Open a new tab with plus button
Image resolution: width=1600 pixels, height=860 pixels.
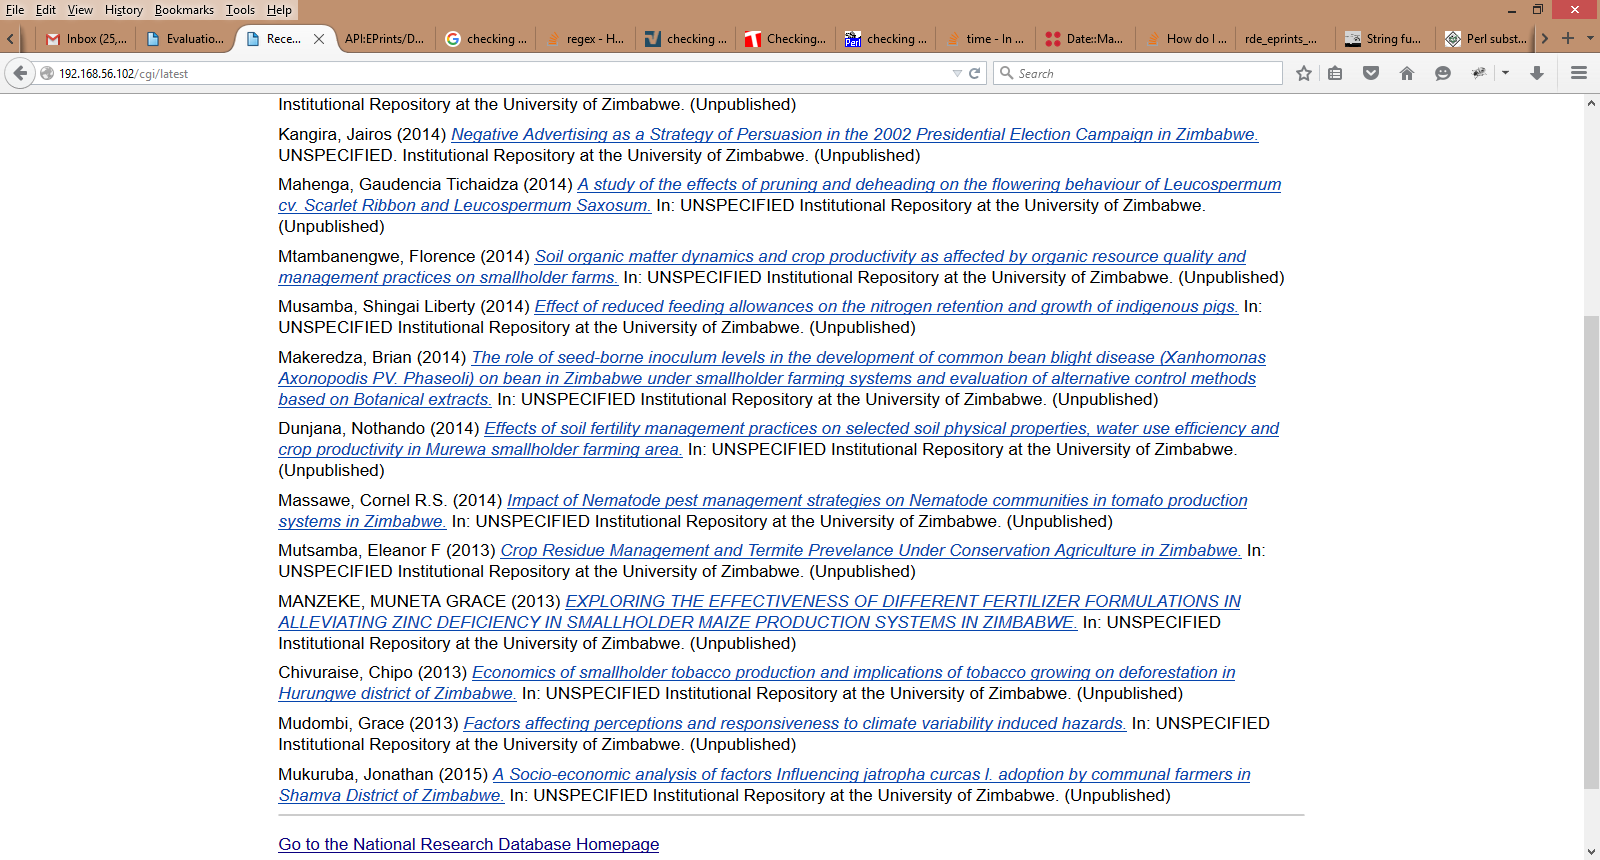point(1568,38)
